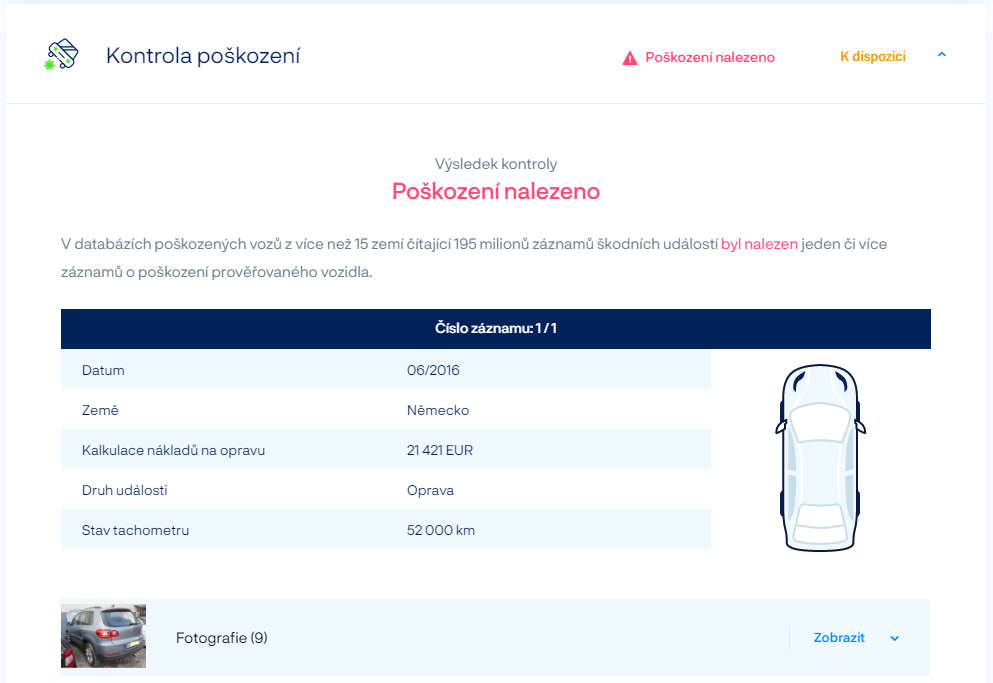Viewport: 993px width, 683px height.
Task: Click the Datum row value 06/2016
Action: (x=433, y=370)
